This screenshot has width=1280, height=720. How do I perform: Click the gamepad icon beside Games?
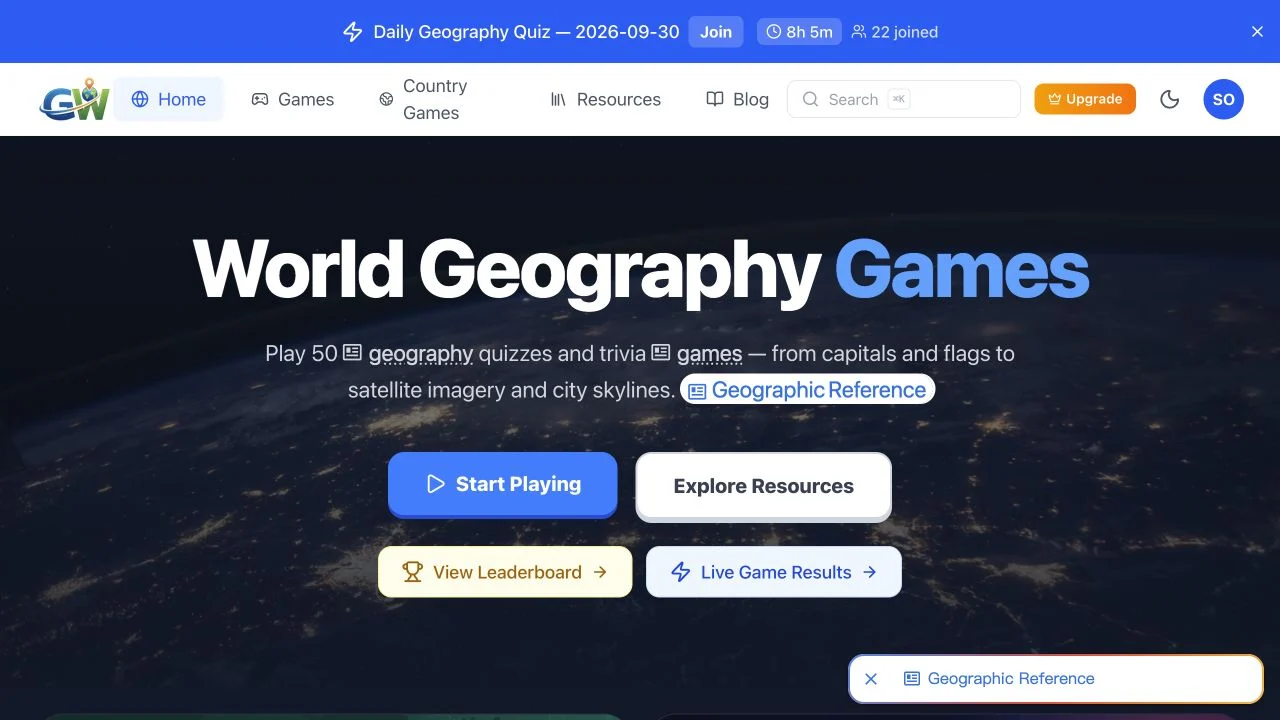pos(260,99)
